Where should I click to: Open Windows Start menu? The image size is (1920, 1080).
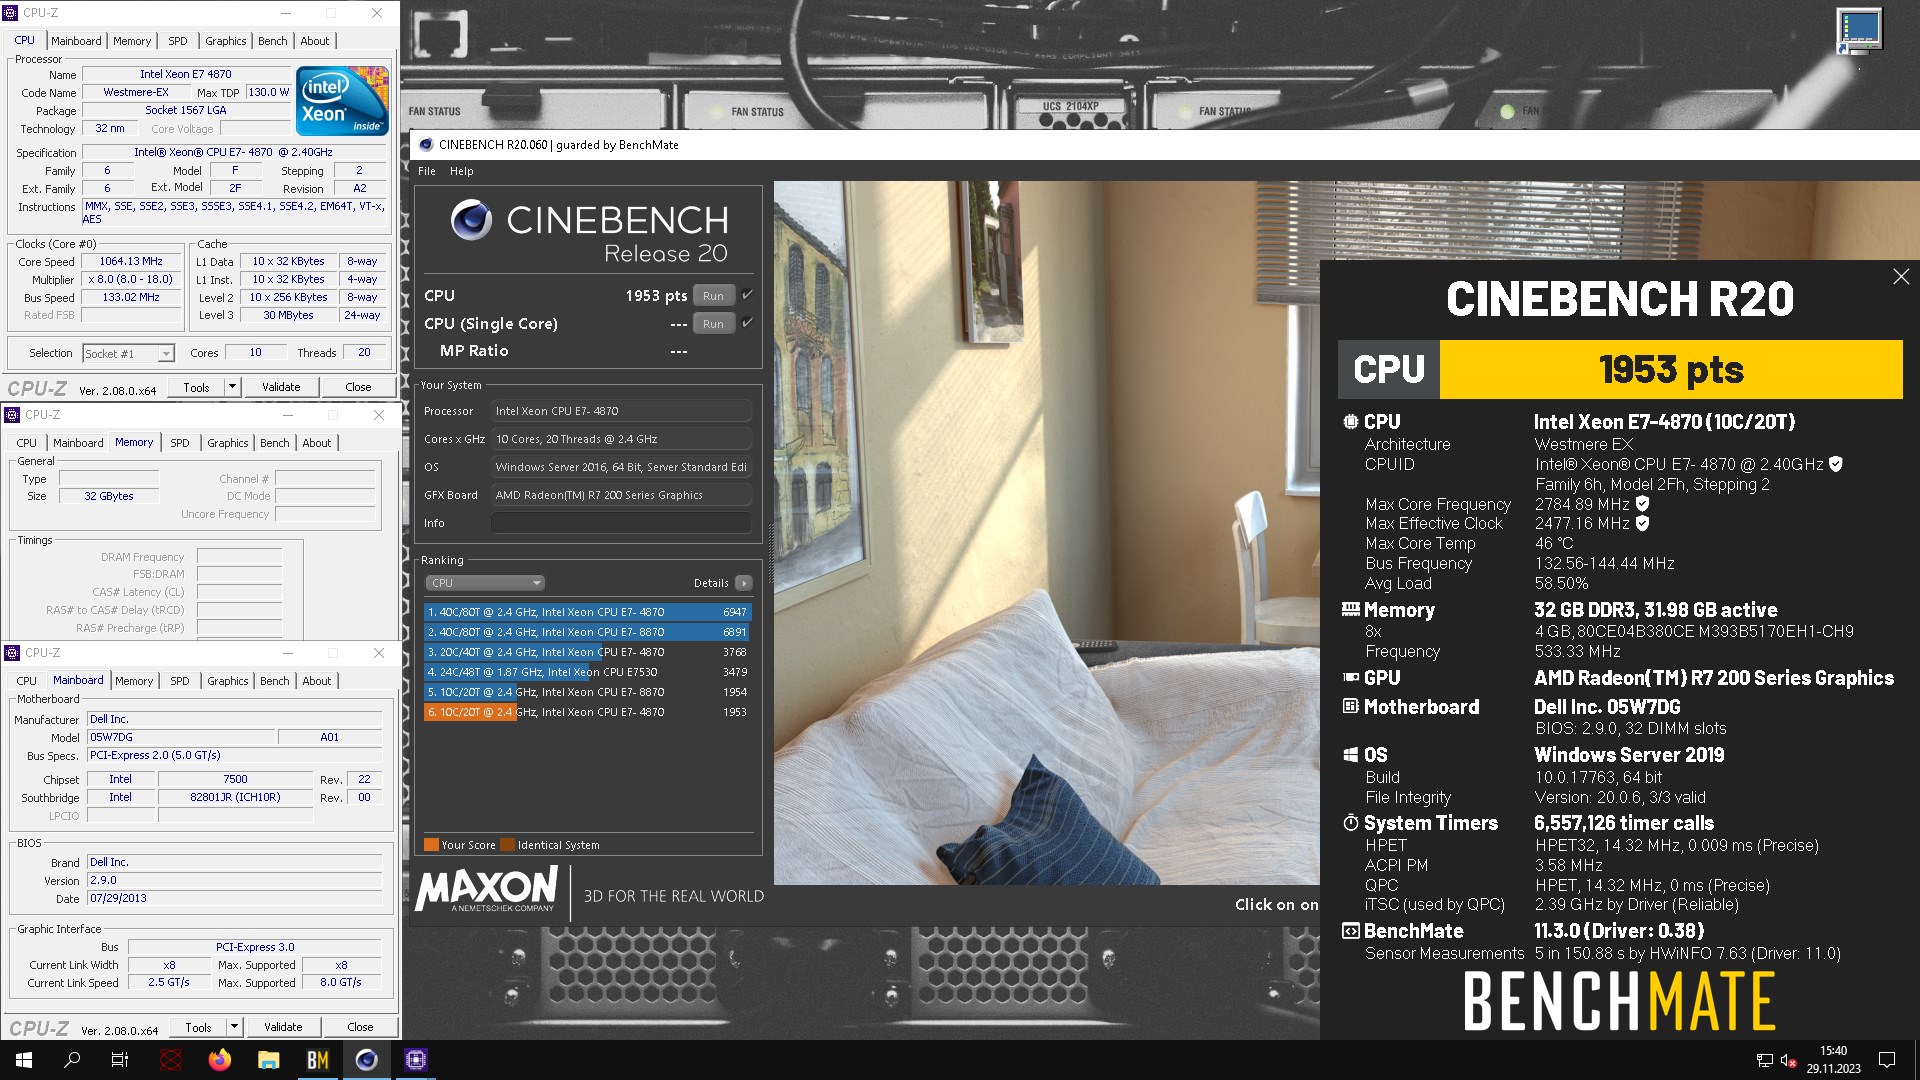[24, 1060]
